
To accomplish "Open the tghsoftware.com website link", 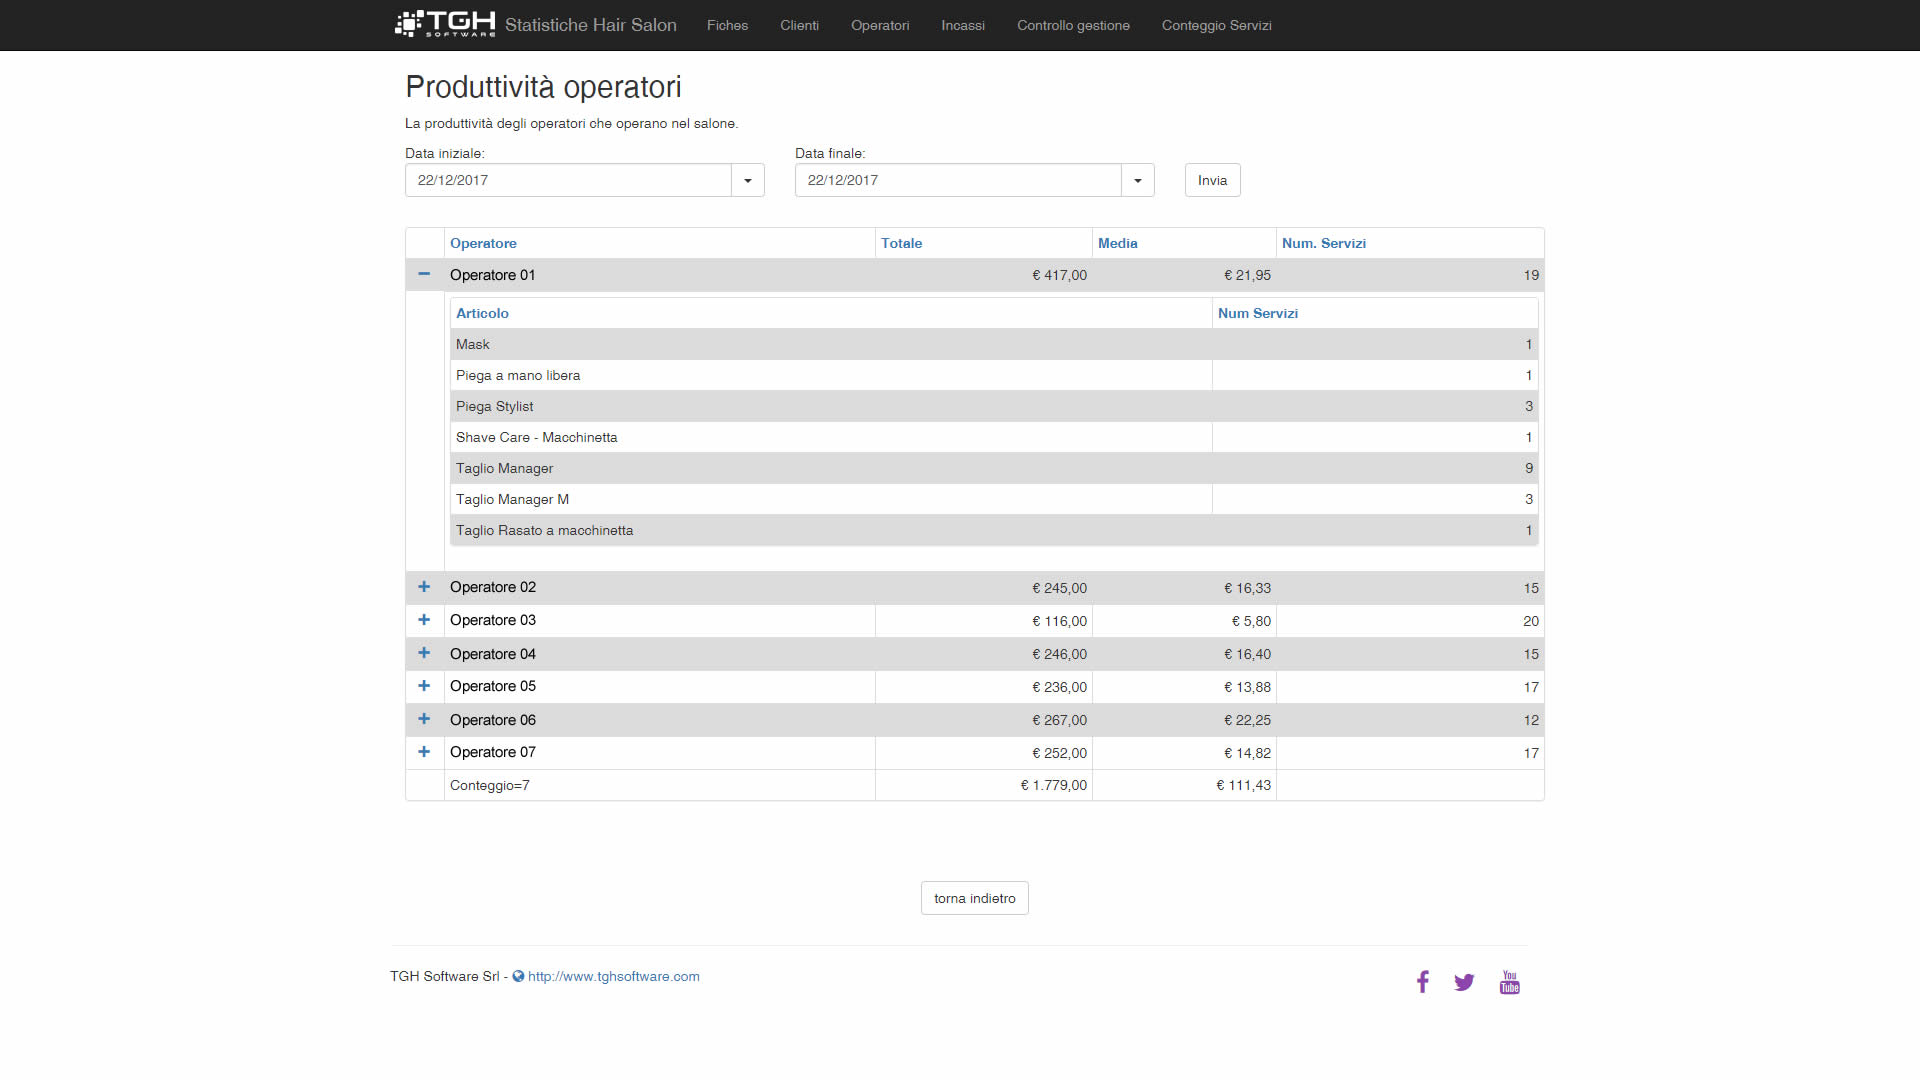I will [x=613, y=977].
